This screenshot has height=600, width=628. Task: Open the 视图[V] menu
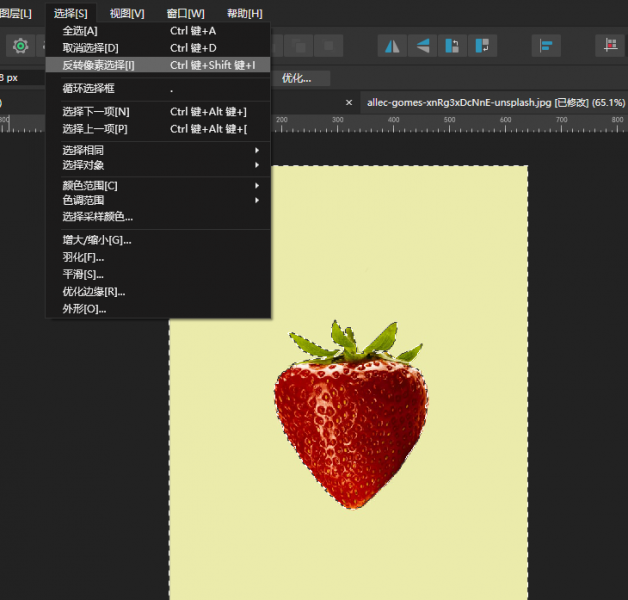127,14
